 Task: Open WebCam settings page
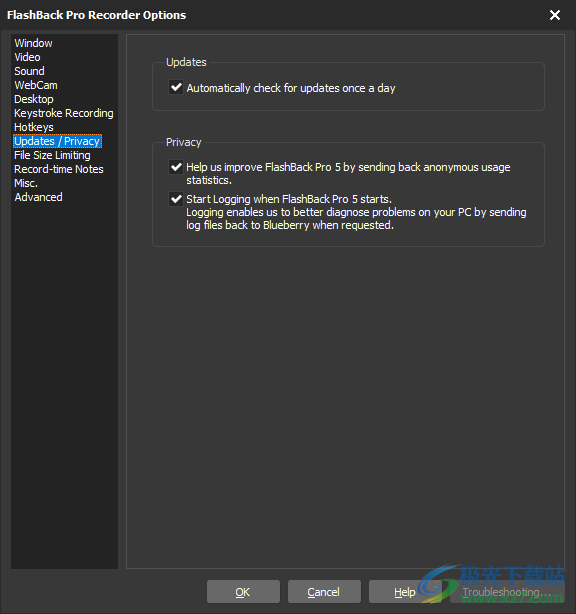coord(36,85)
